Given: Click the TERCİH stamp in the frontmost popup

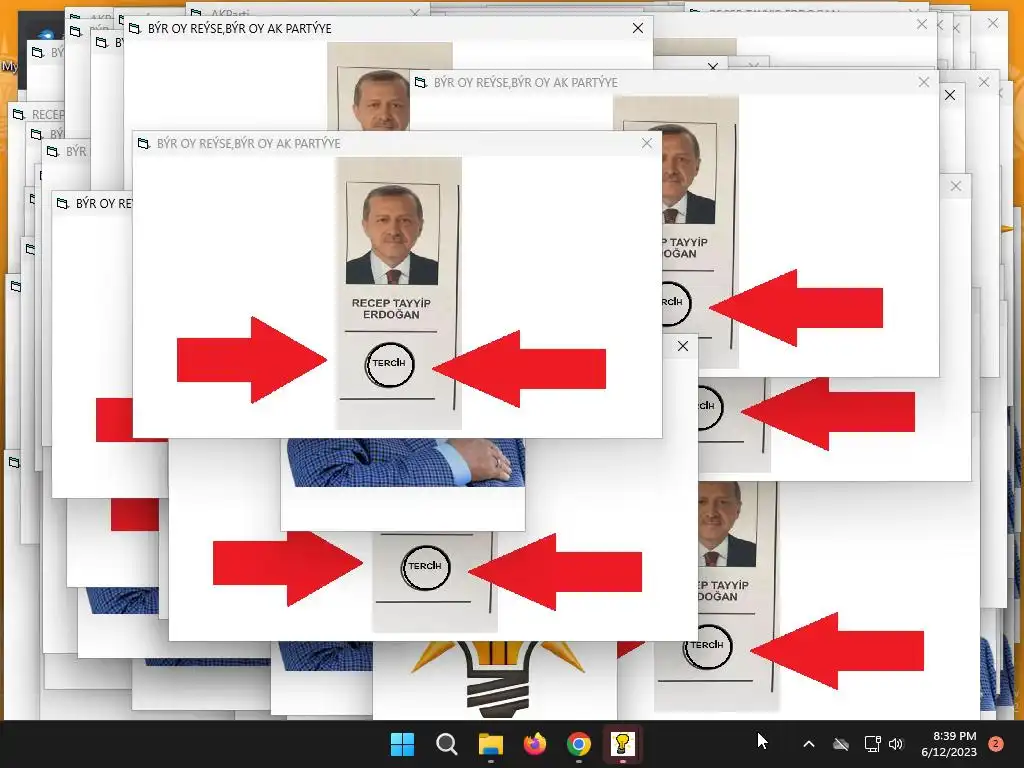Looking at the screenshot, I should [389, 364].
